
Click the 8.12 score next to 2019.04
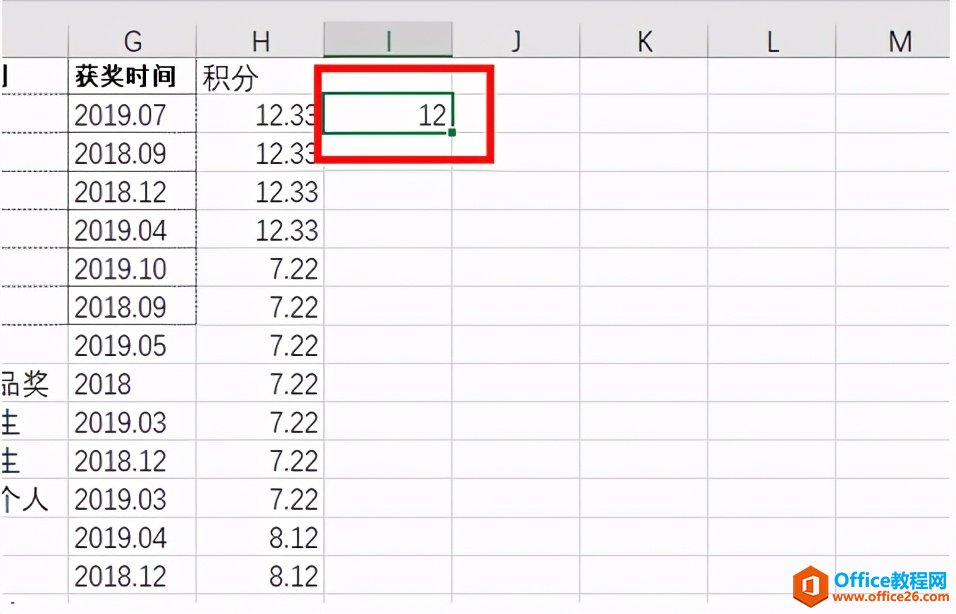click(x=260, y=537)
